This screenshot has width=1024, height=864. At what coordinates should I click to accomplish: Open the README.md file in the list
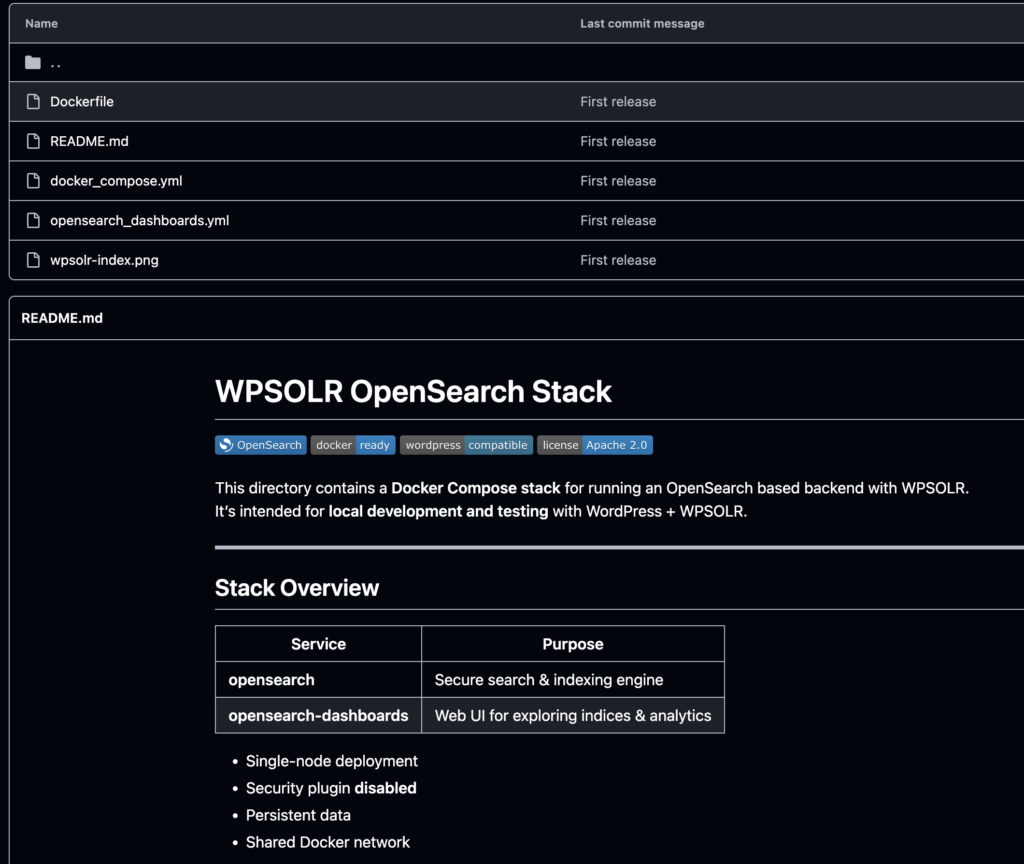(89, 141)
